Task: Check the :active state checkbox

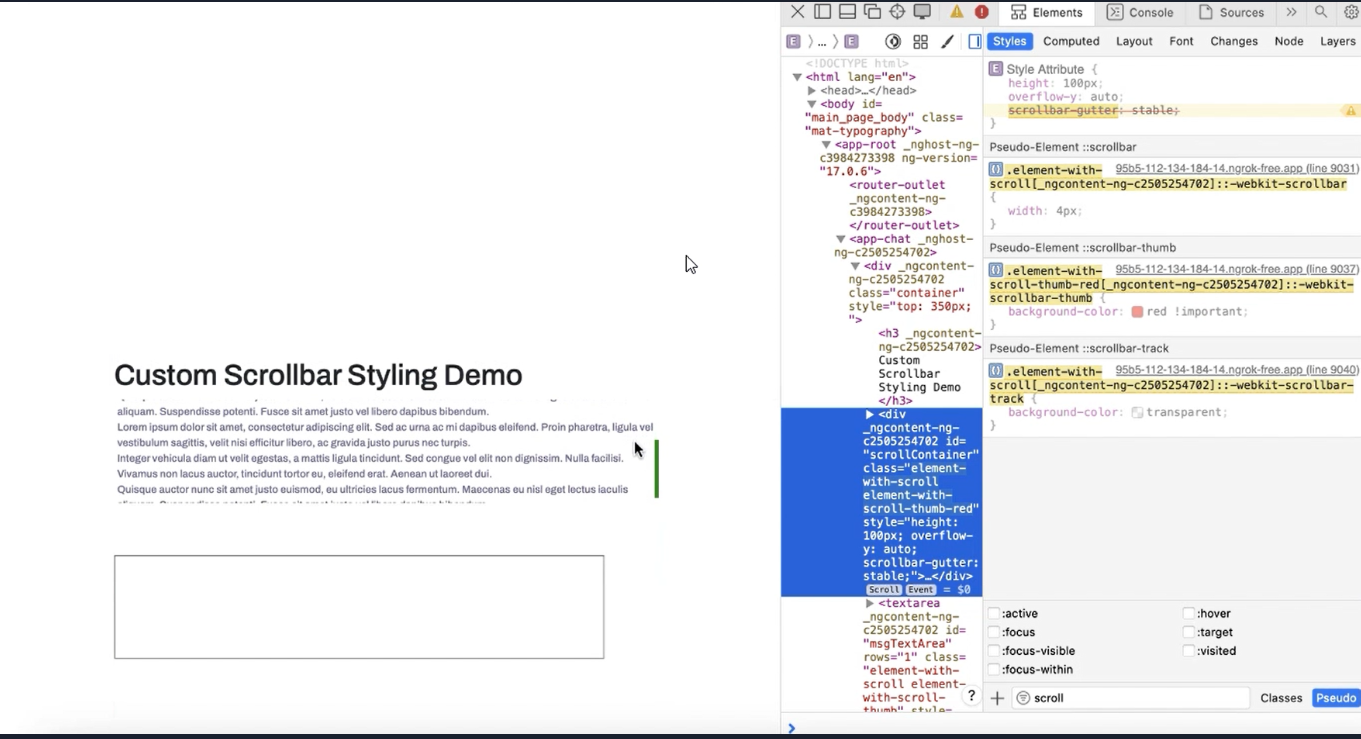Action: click(x=991, y=613)
